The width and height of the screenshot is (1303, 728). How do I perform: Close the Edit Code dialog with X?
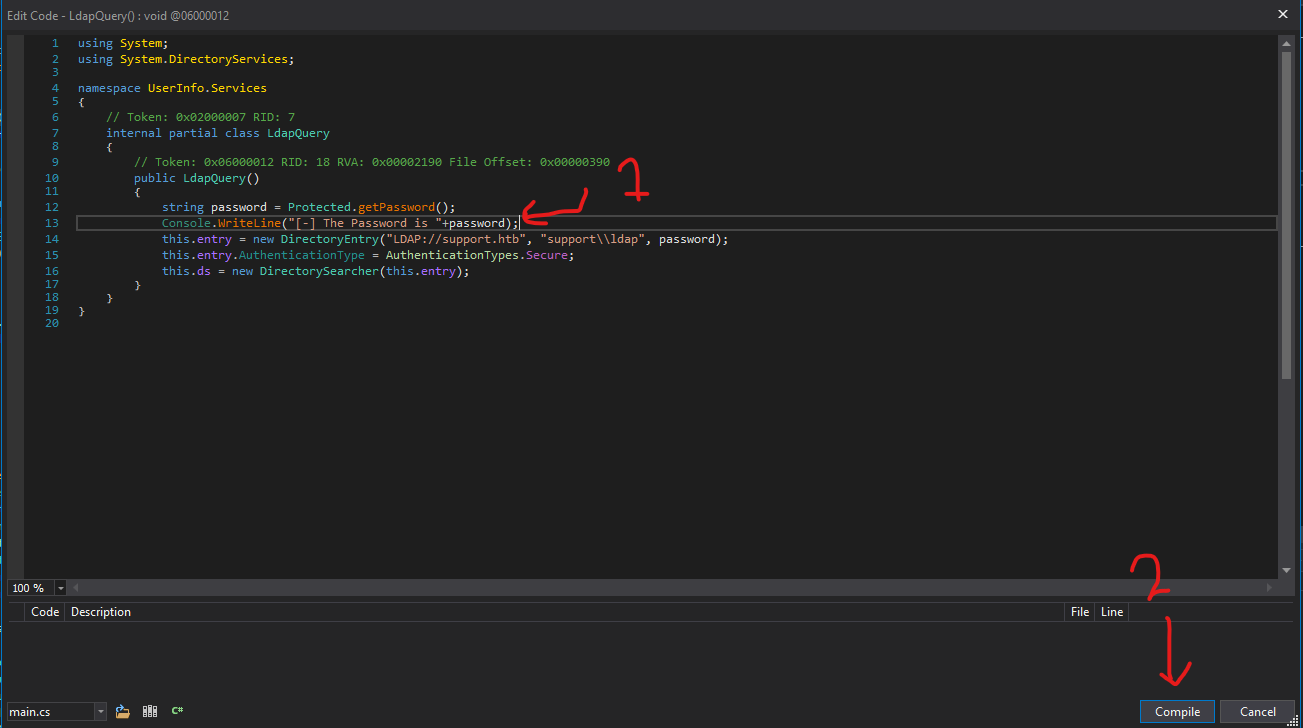pos(1282,14)
